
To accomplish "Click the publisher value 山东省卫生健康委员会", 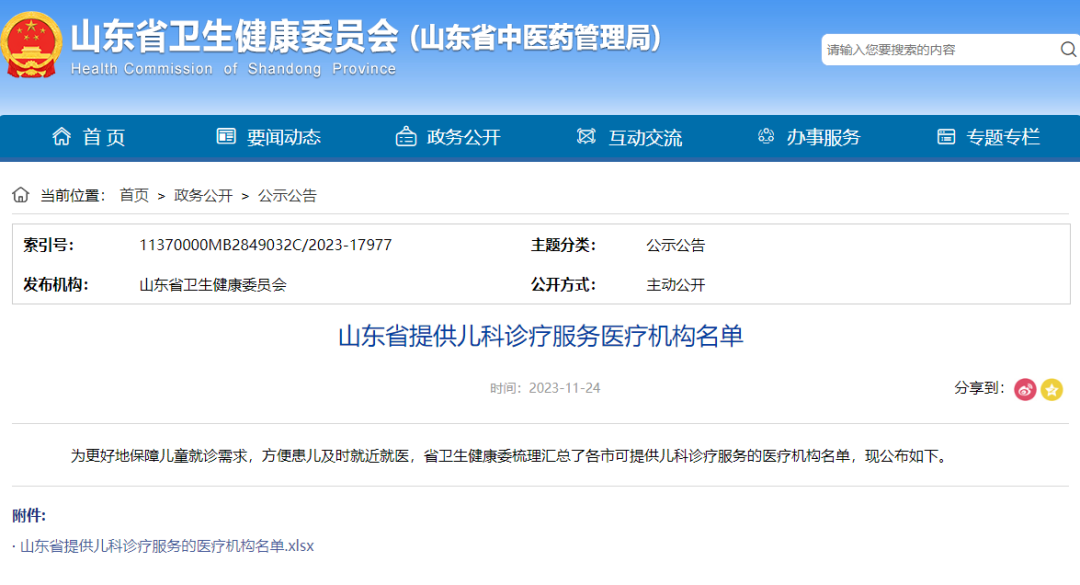I will pyautogui.click(x=213, y=285).
